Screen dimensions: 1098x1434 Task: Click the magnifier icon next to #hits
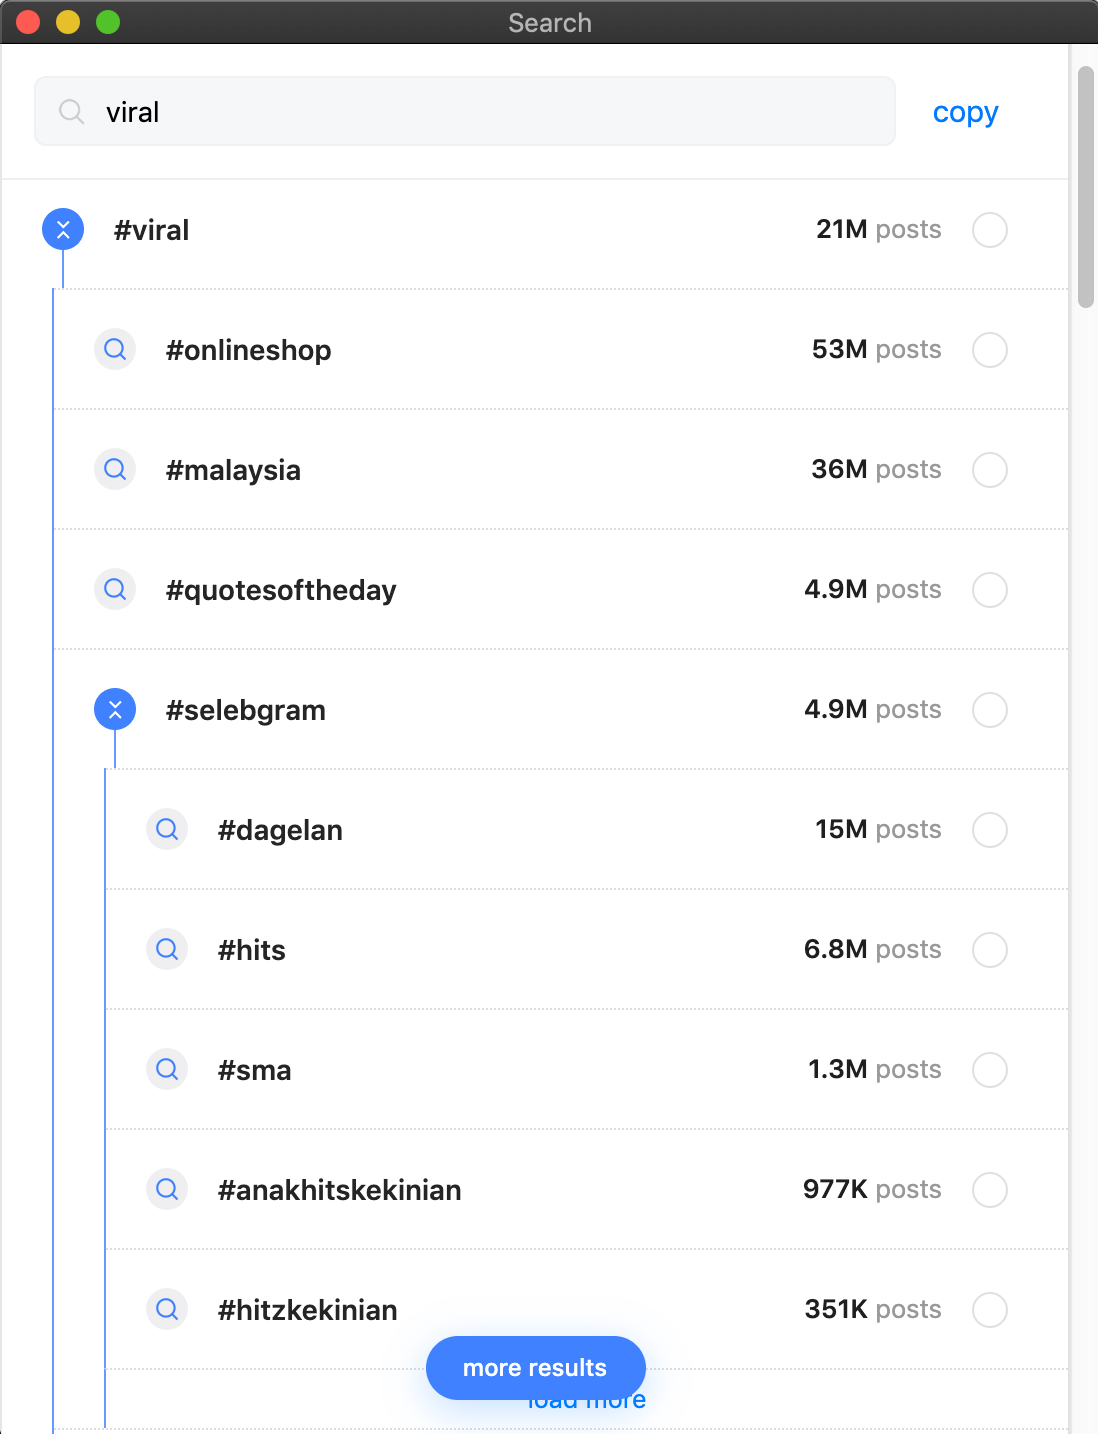click(167, 949)
